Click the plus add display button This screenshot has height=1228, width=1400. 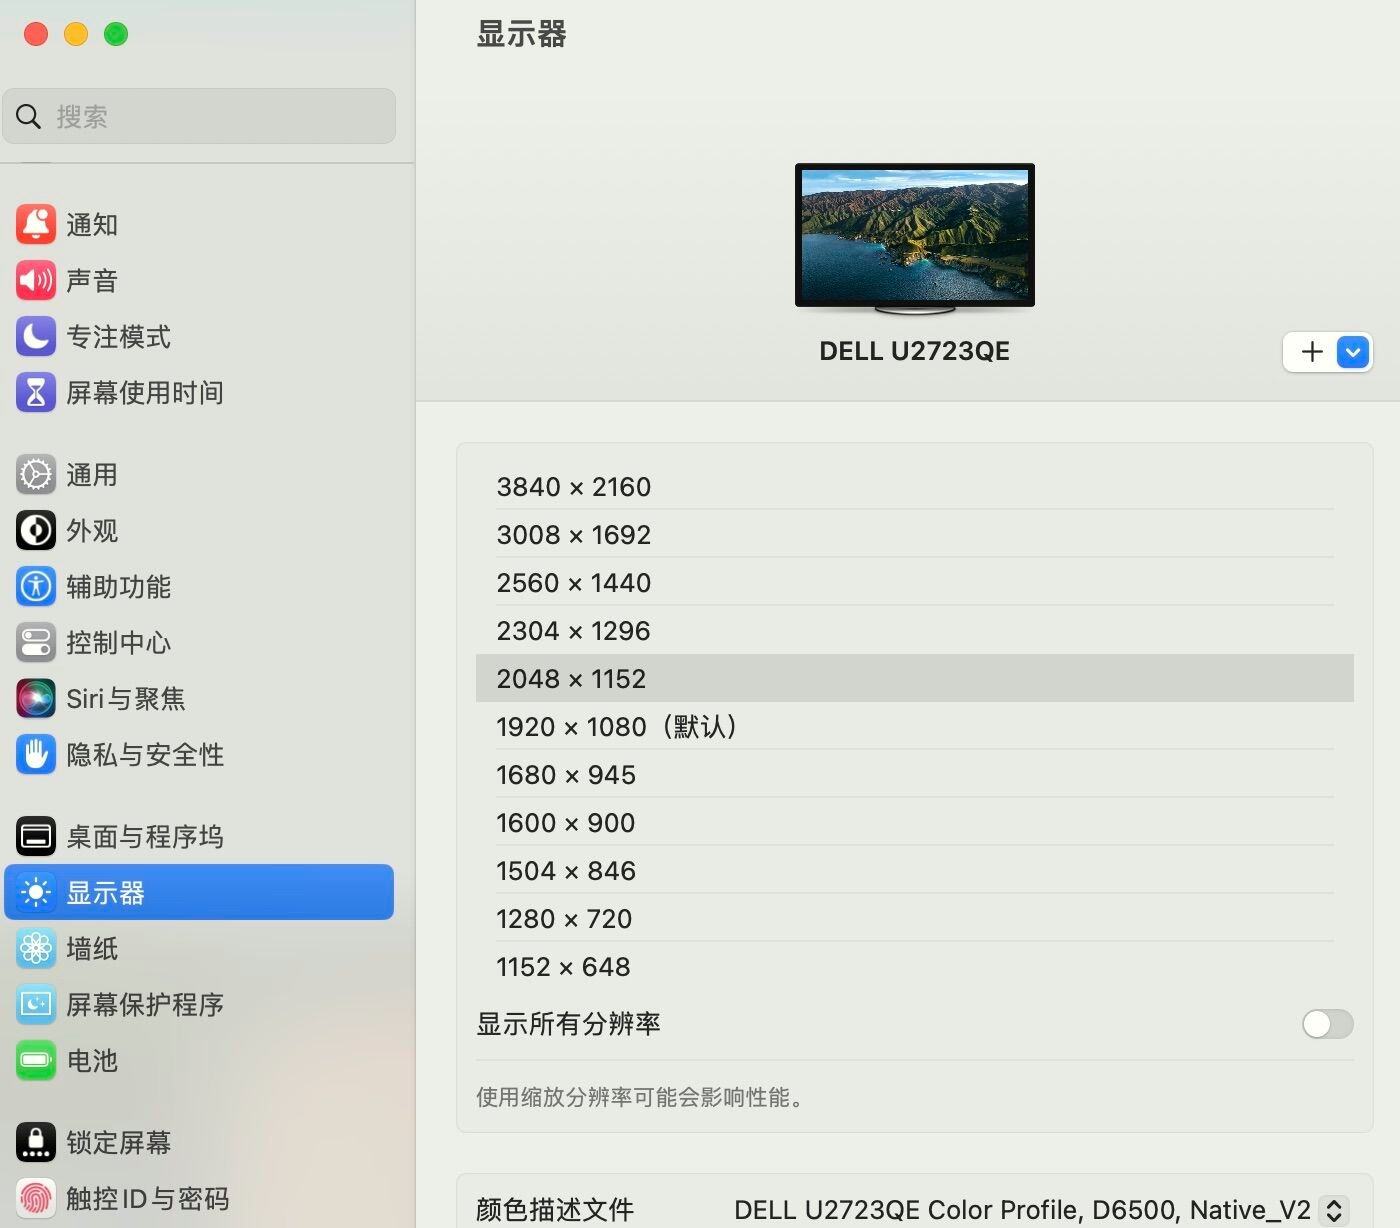[x=1311, y=352]
